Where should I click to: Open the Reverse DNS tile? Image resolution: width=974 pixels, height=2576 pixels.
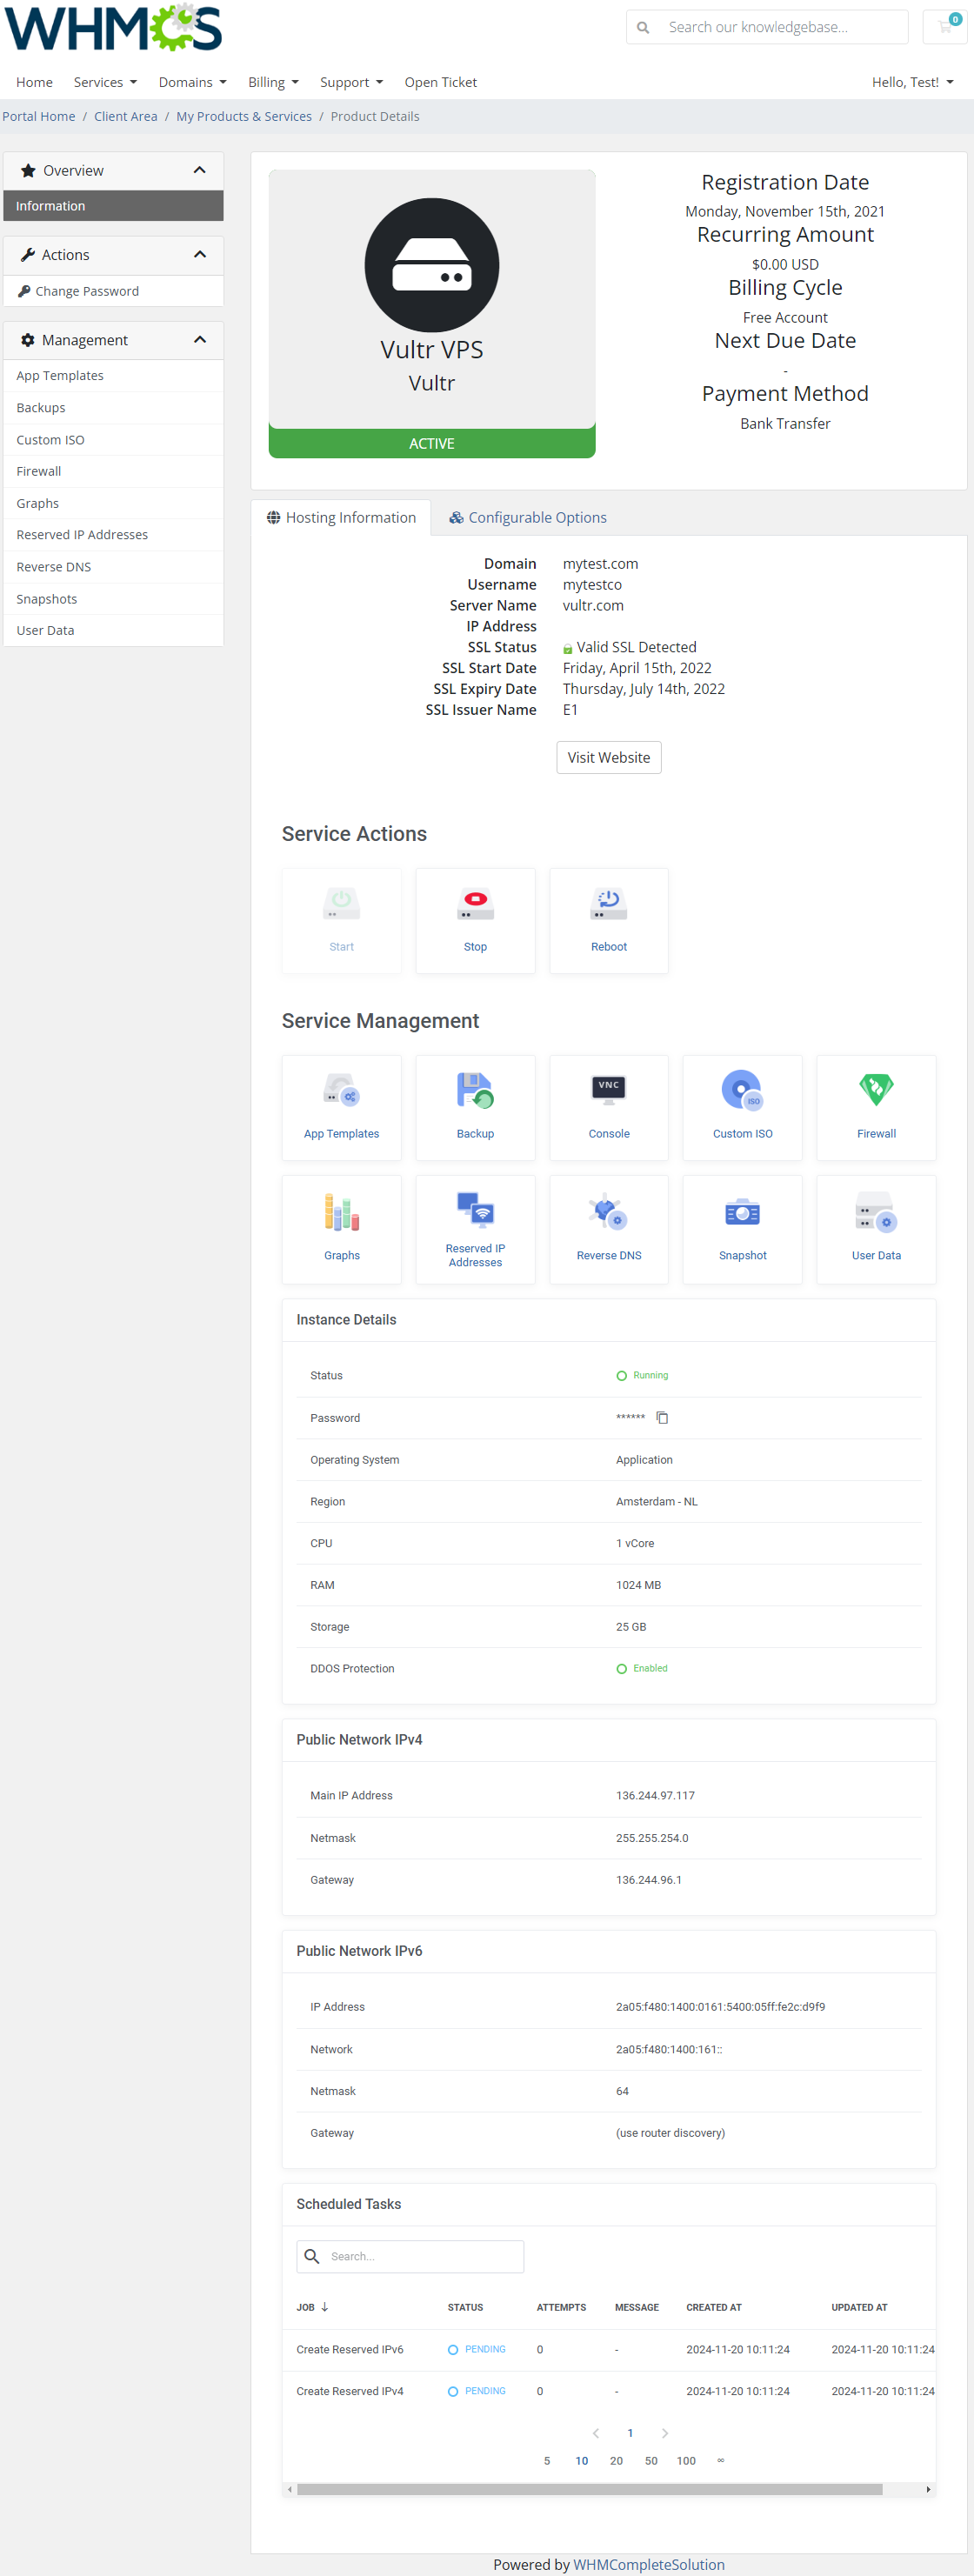click(608, 1229)
